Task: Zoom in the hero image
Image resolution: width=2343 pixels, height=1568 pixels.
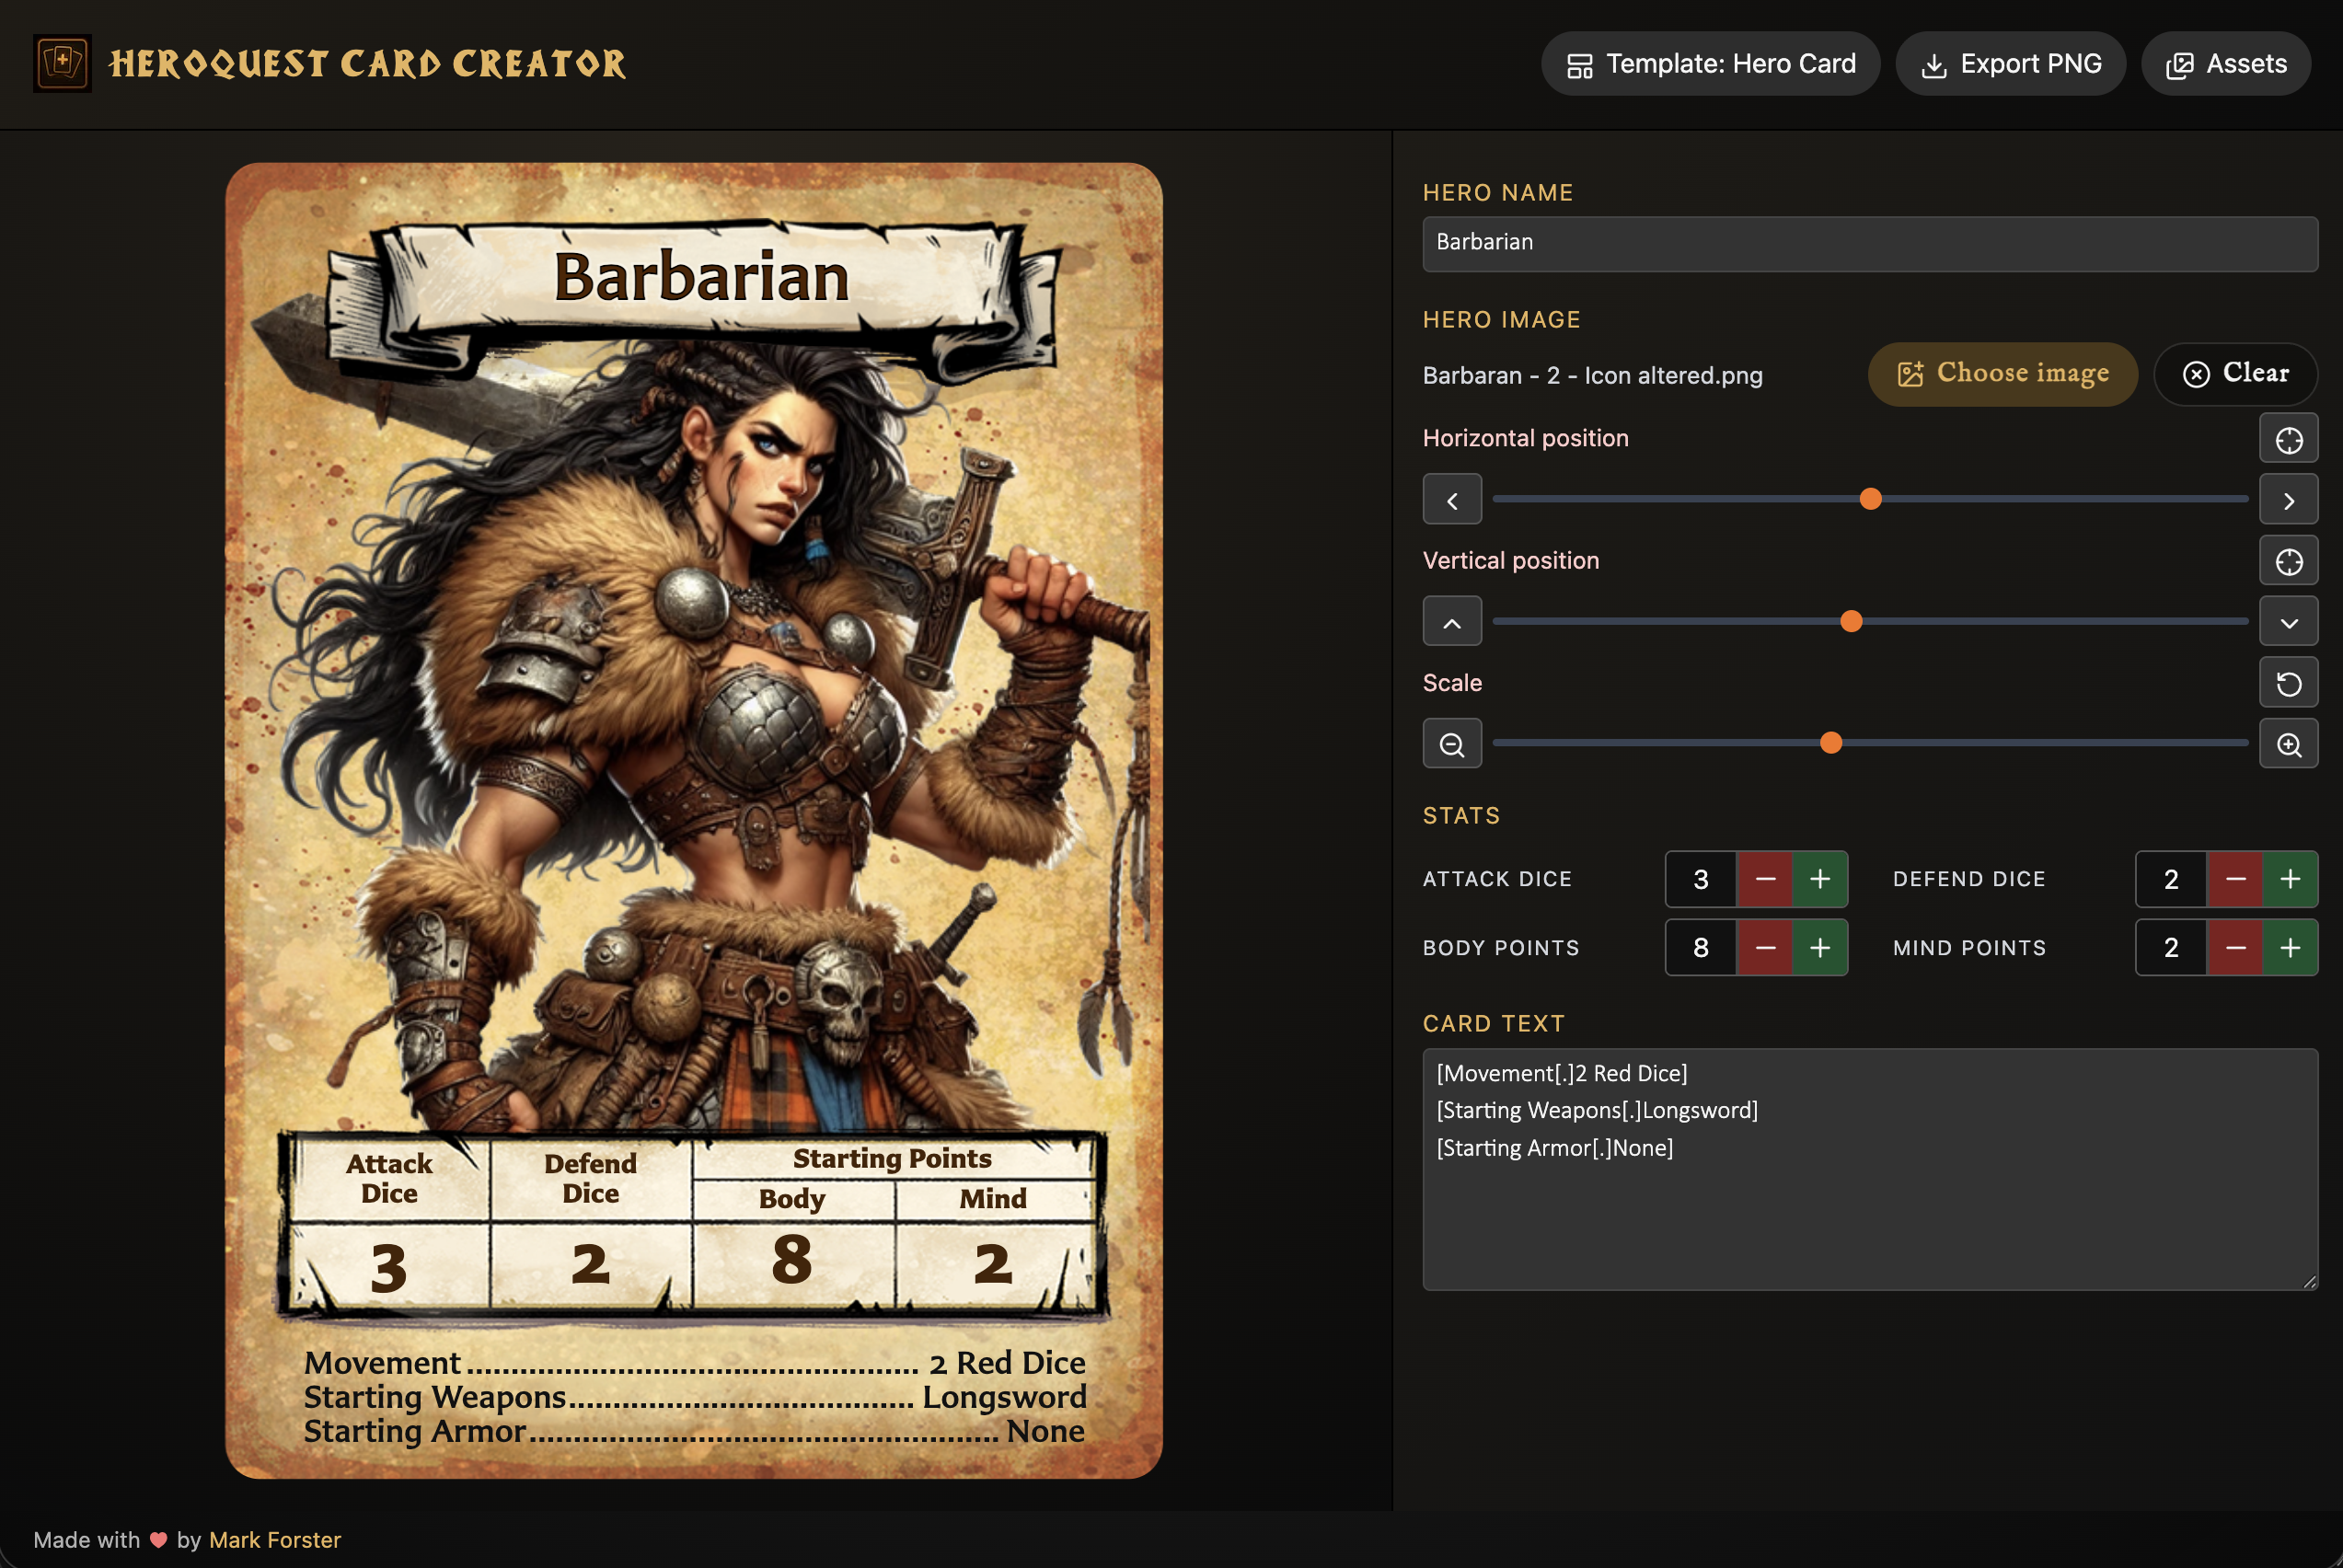Action: coord(2288,744)
